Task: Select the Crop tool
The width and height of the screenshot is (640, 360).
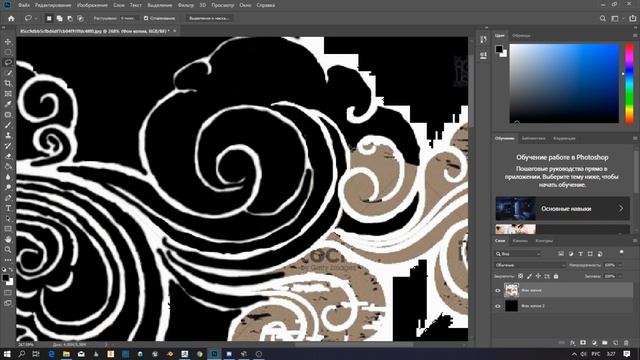Action: click(8, 83)
